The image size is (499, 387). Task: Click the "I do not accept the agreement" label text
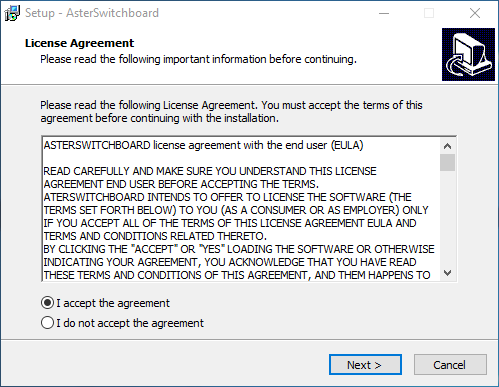(x=130, y=323)
